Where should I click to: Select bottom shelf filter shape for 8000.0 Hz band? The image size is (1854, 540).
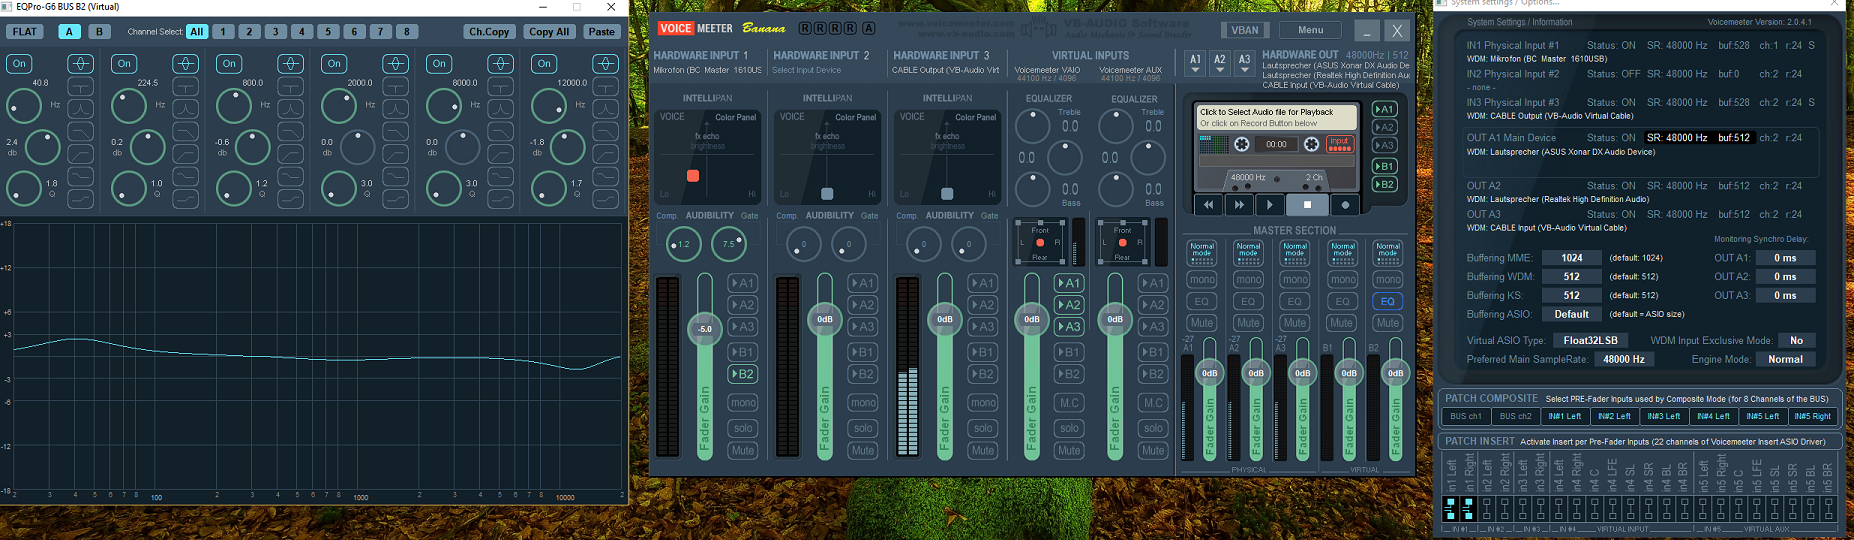click(x=500, y=198)
